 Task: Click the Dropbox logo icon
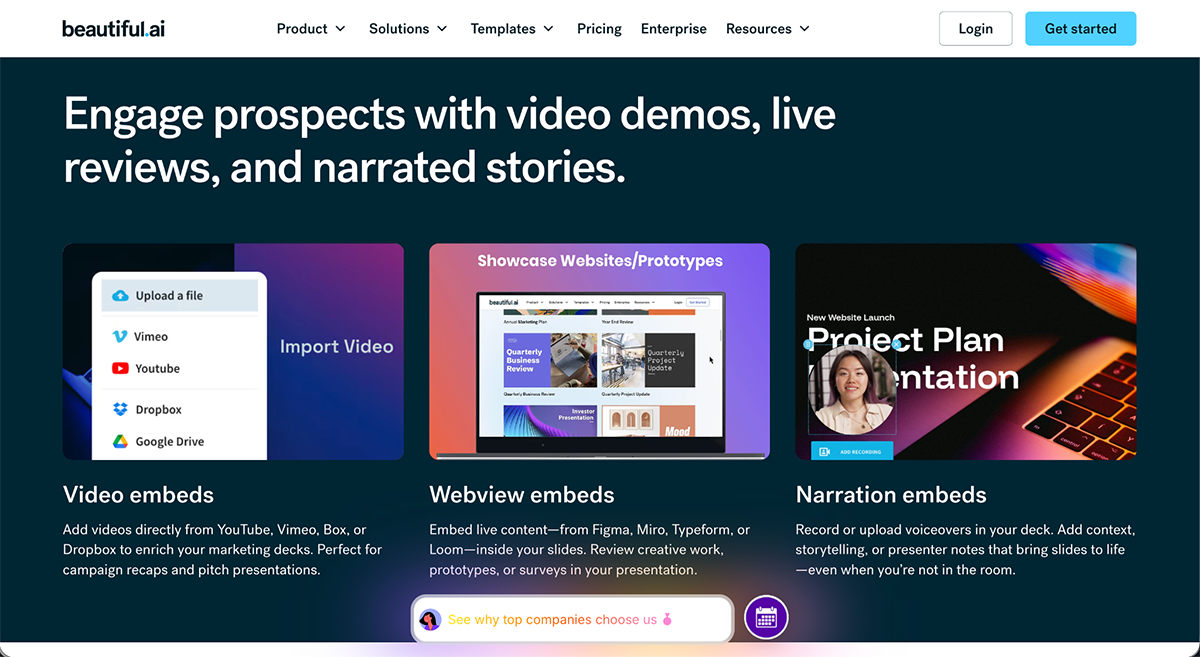[120, 409]
